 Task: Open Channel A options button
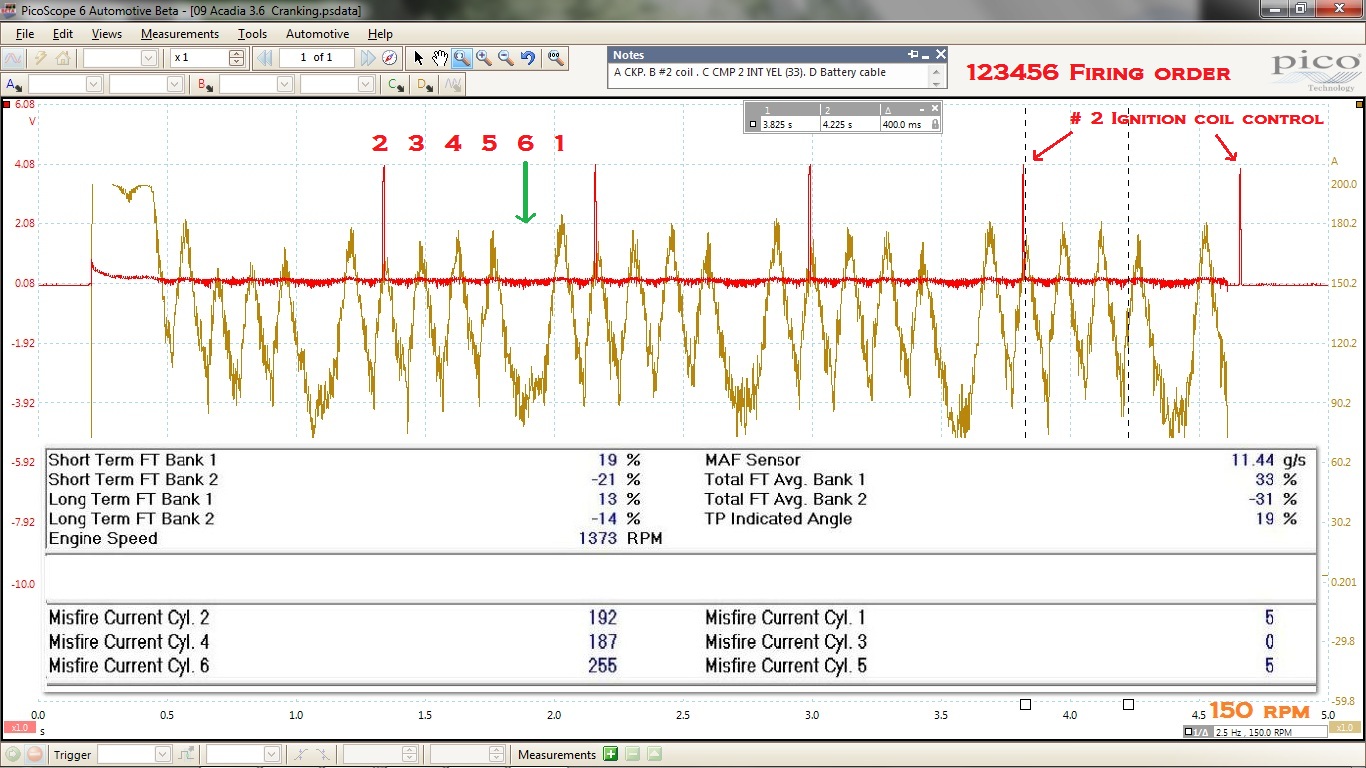tap(15, 85)
